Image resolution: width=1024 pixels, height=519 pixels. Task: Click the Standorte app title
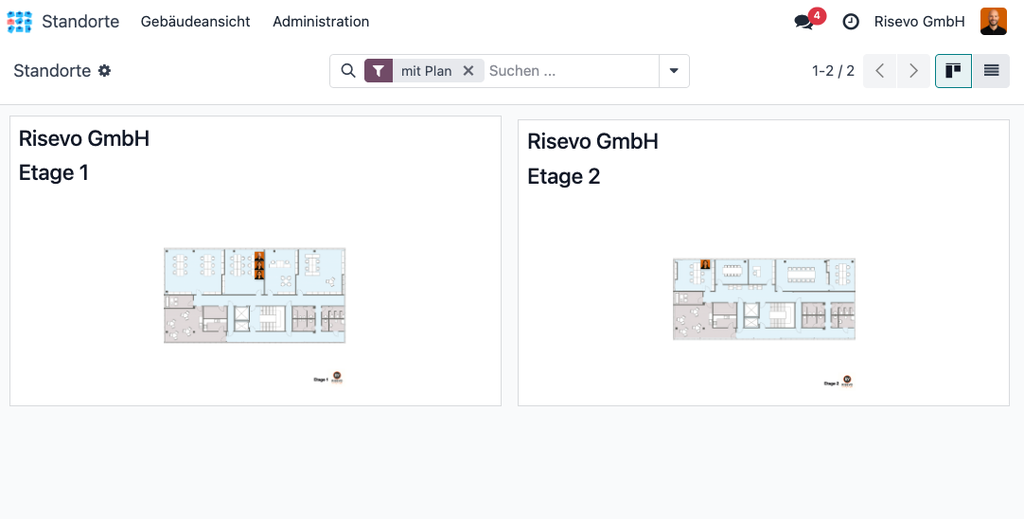(80, 21)
